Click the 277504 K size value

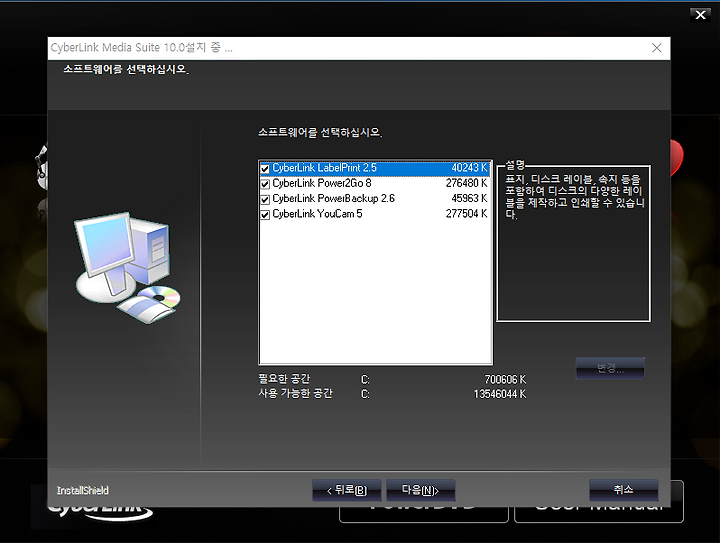point(467,213)
